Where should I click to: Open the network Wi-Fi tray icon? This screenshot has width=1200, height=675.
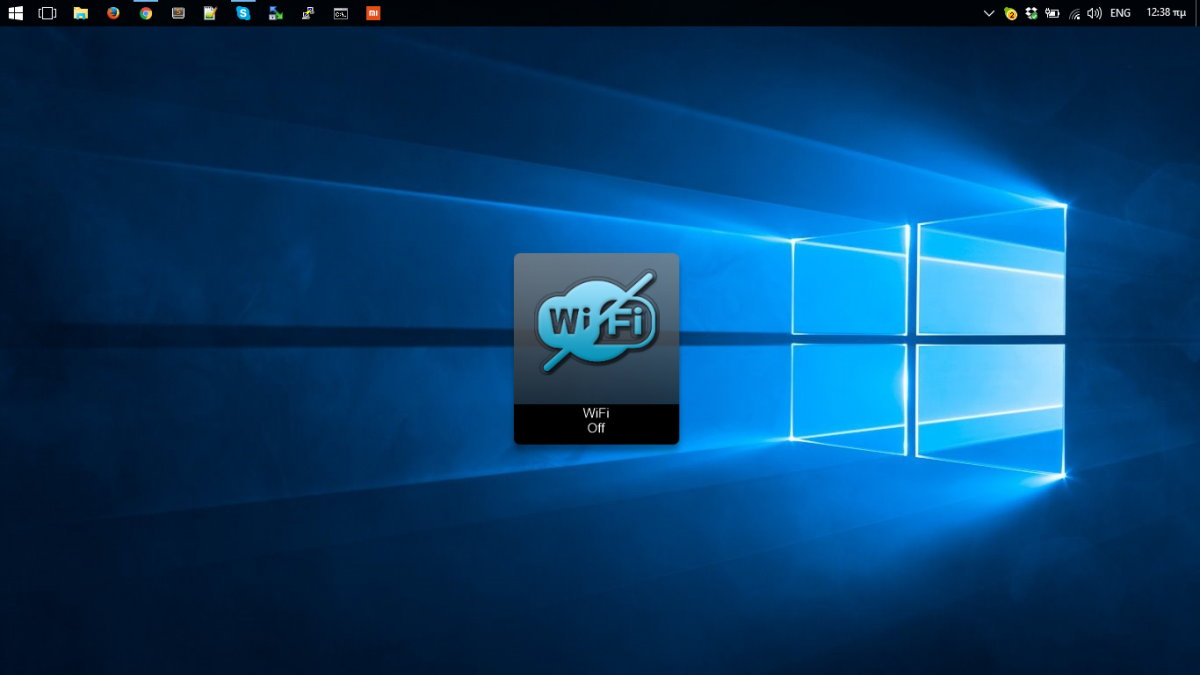tap(1074, 13)
